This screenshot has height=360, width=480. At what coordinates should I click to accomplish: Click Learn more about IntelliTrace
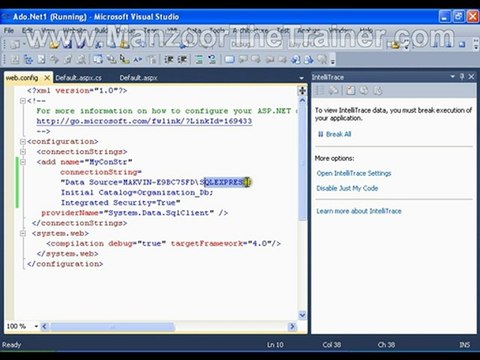point(359,211)
